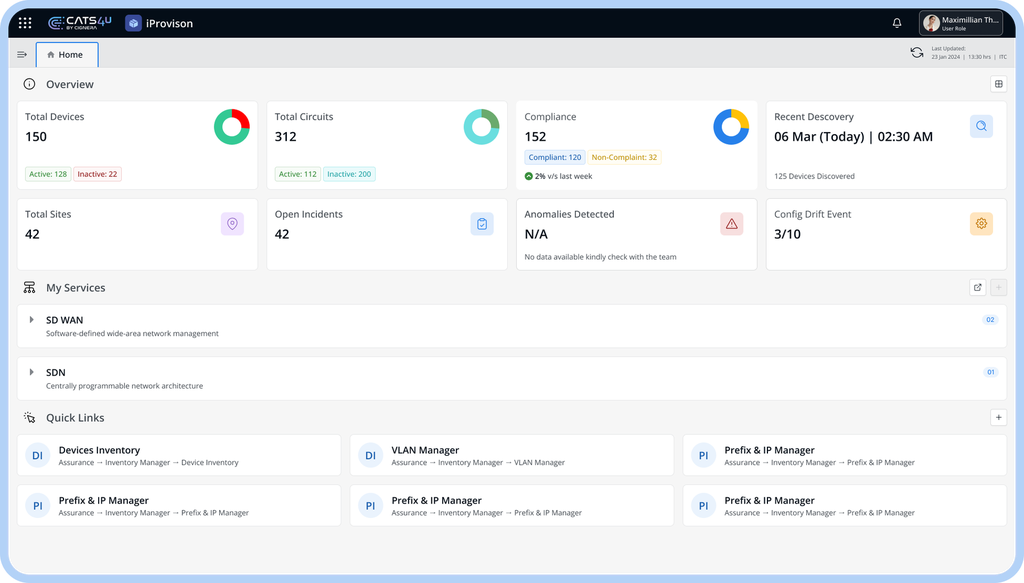Viewport: 1024px width, 583px height.
Task: Click the Total Devices value 150
Action: (36, 137)
